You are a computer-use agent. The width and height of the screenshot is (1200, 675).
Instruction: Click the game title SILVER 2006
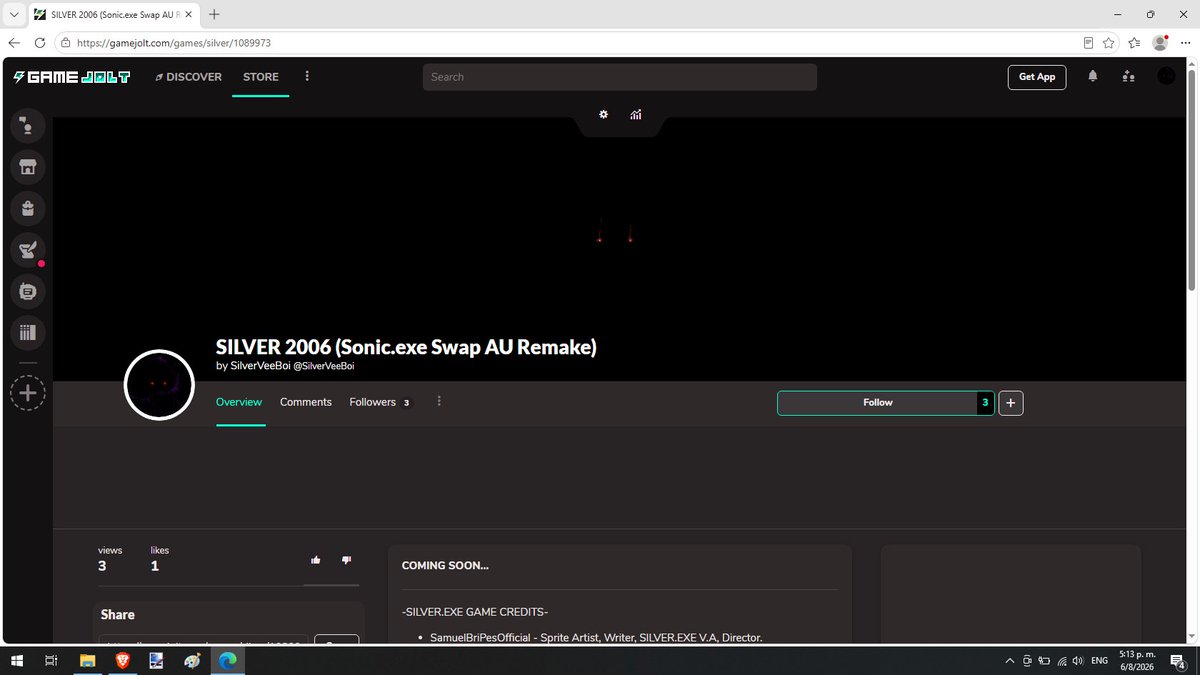406,347
